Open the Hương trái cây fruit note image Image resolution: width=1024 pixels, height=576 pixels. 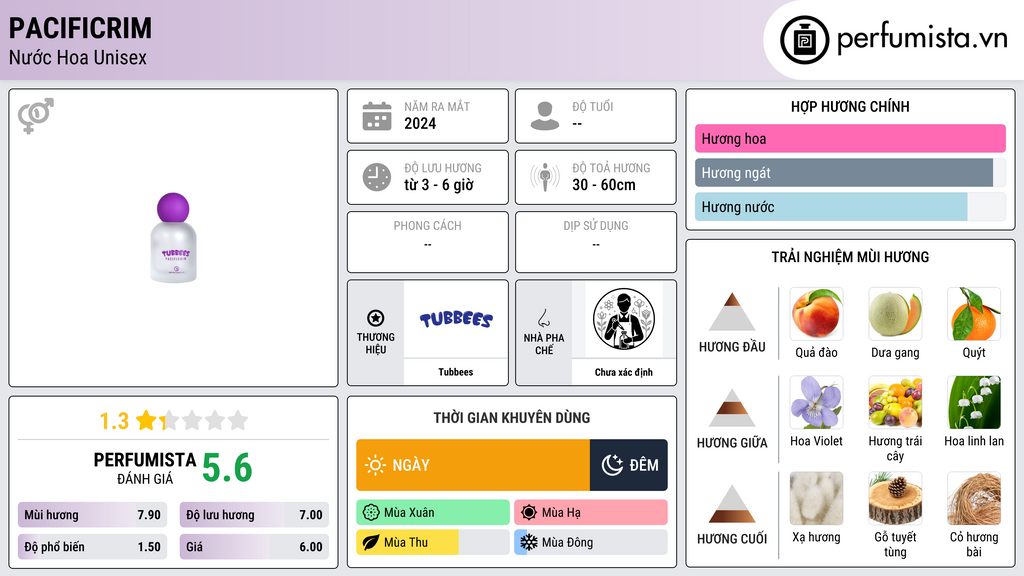click(x=895, y=402)
